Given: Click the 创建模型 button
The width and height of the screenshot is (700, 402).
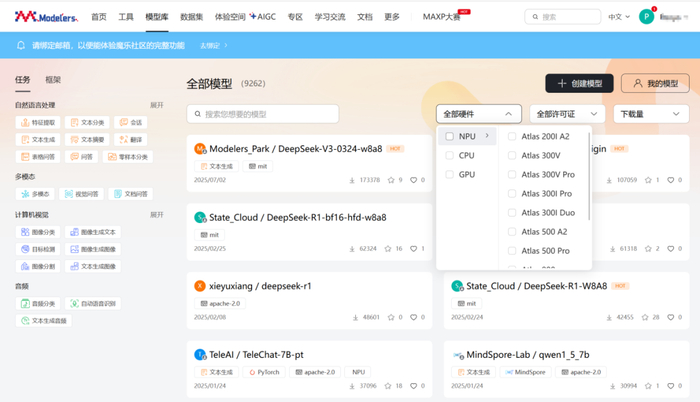Looking at the screenshot, I should pos(579,84).
